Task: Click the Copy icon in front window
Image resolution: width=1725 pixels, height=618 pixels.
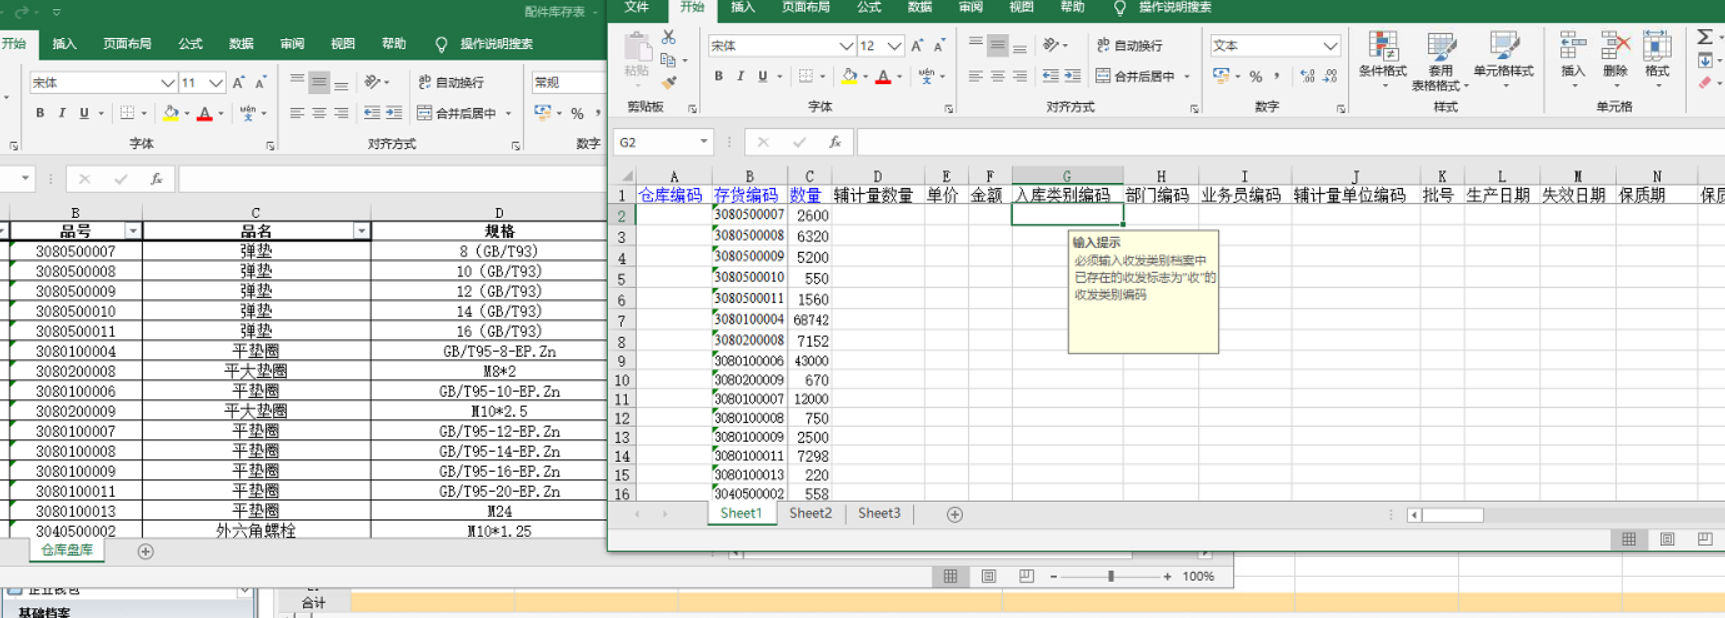Action: 669,60
